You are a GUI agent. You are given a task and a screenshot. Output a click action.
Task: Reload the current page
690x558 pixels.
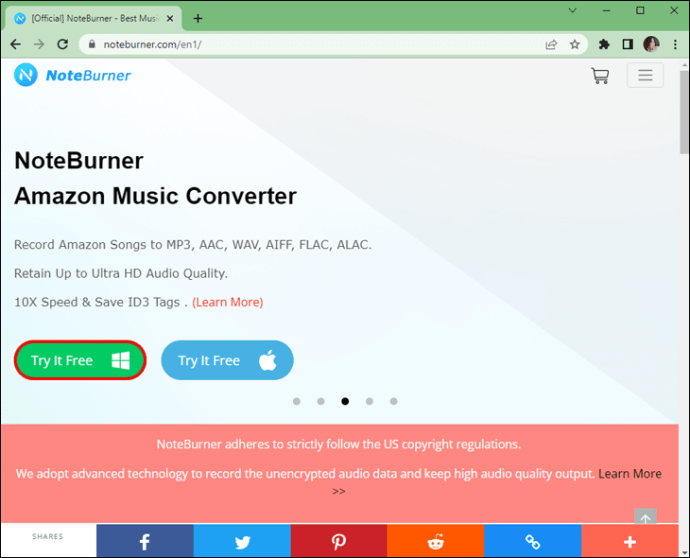pos(62,44)
